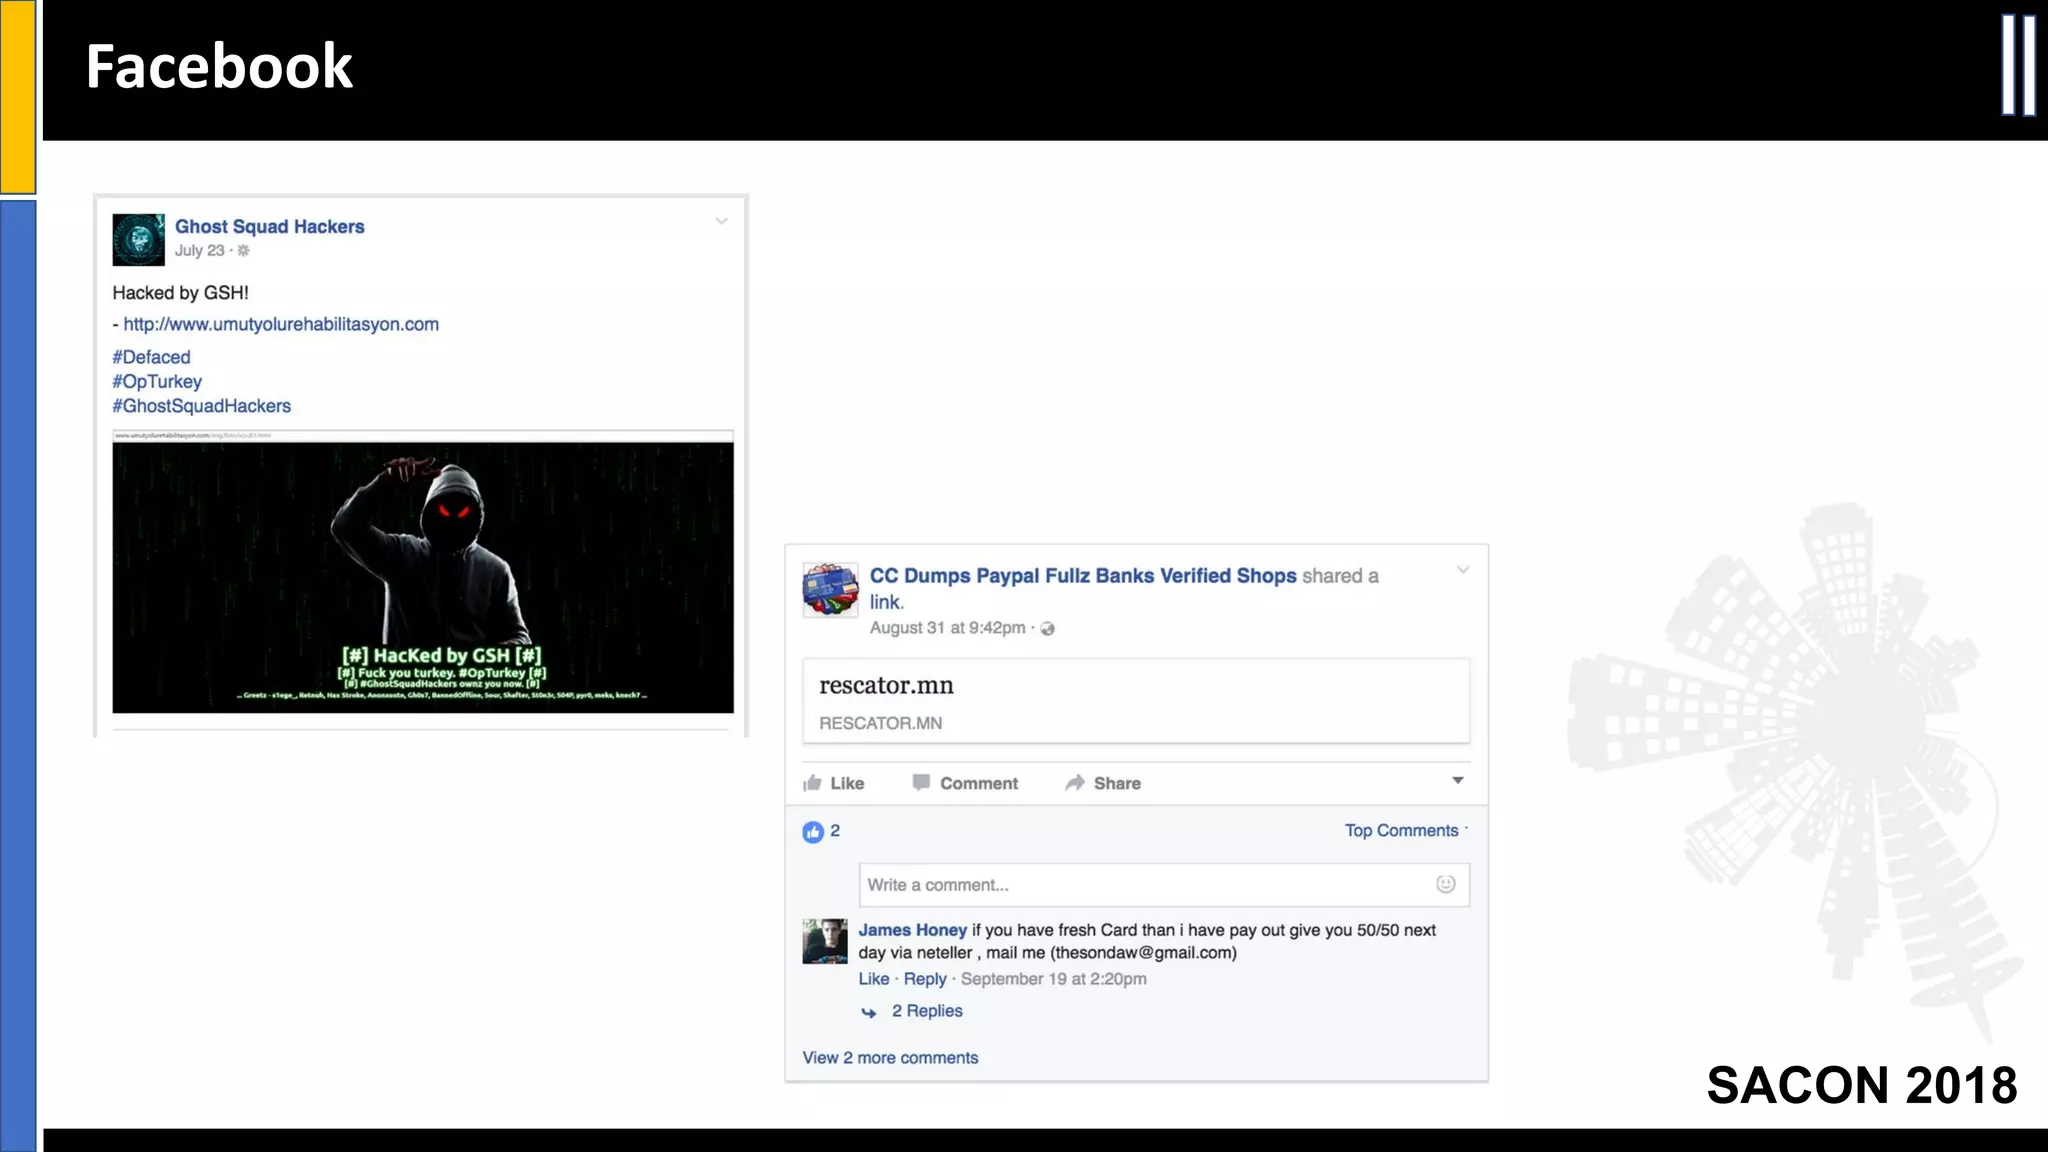Screen dimensions: 2048x1152
Task: Click the SACON 2018 footer text
Action: pos(1862,1085)
